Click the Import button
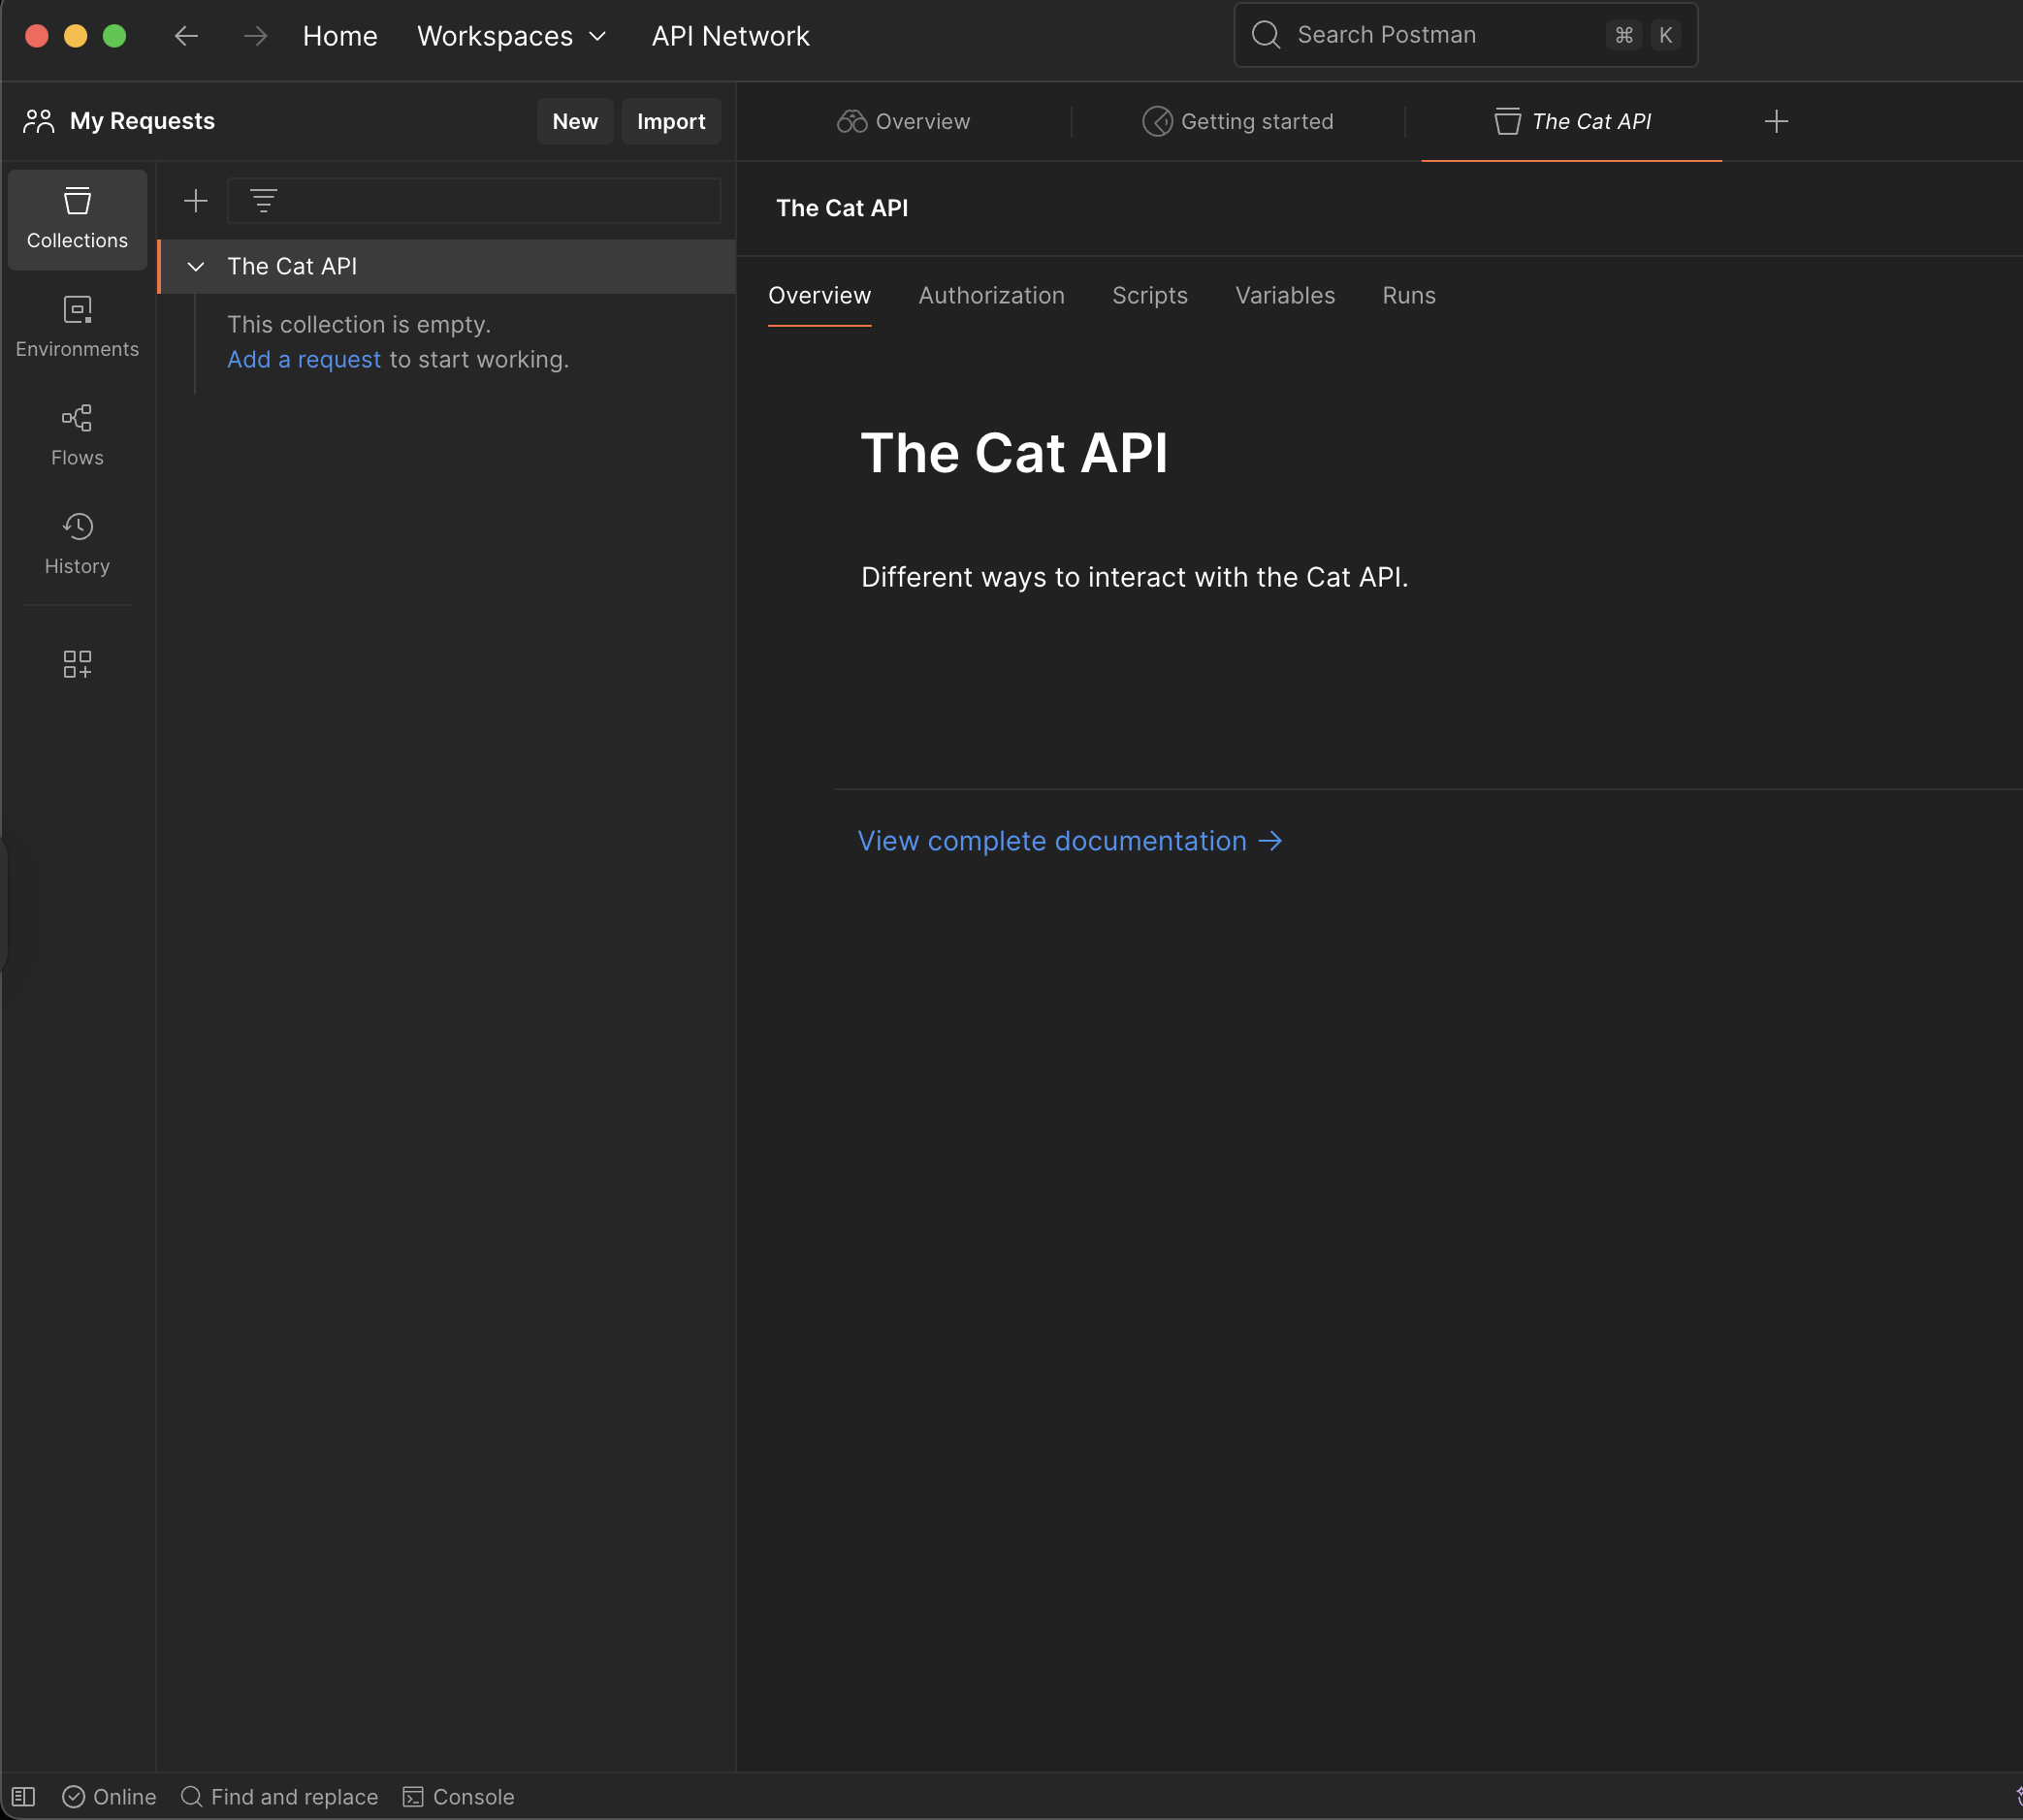 click(670, 122)
